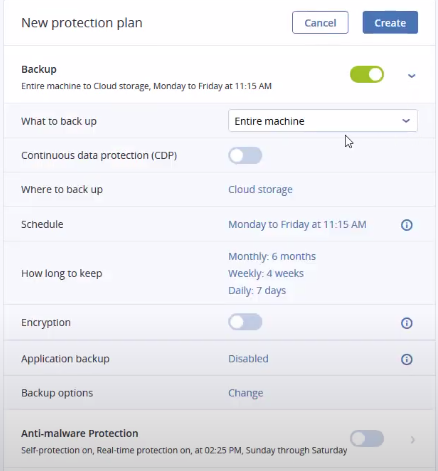Cancel the new protection plan

tap(320, 23)
